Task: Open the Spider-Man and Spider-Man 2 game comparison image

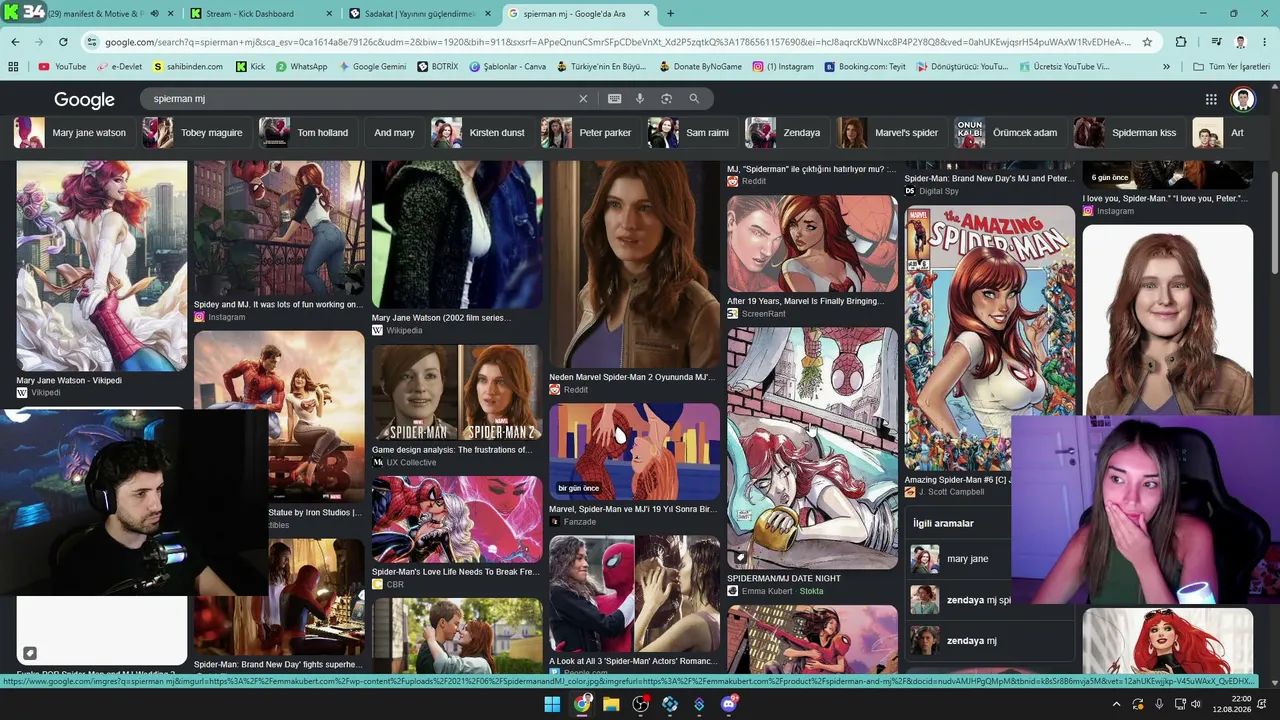Action: 457,392
